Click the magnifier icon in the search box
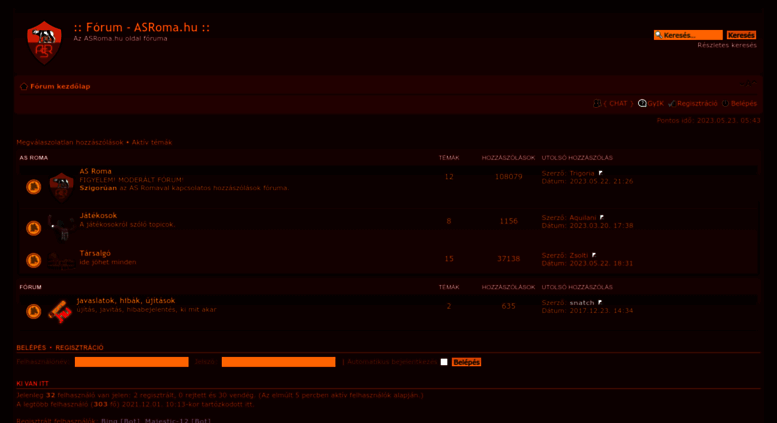 click(x=659, y=35)
